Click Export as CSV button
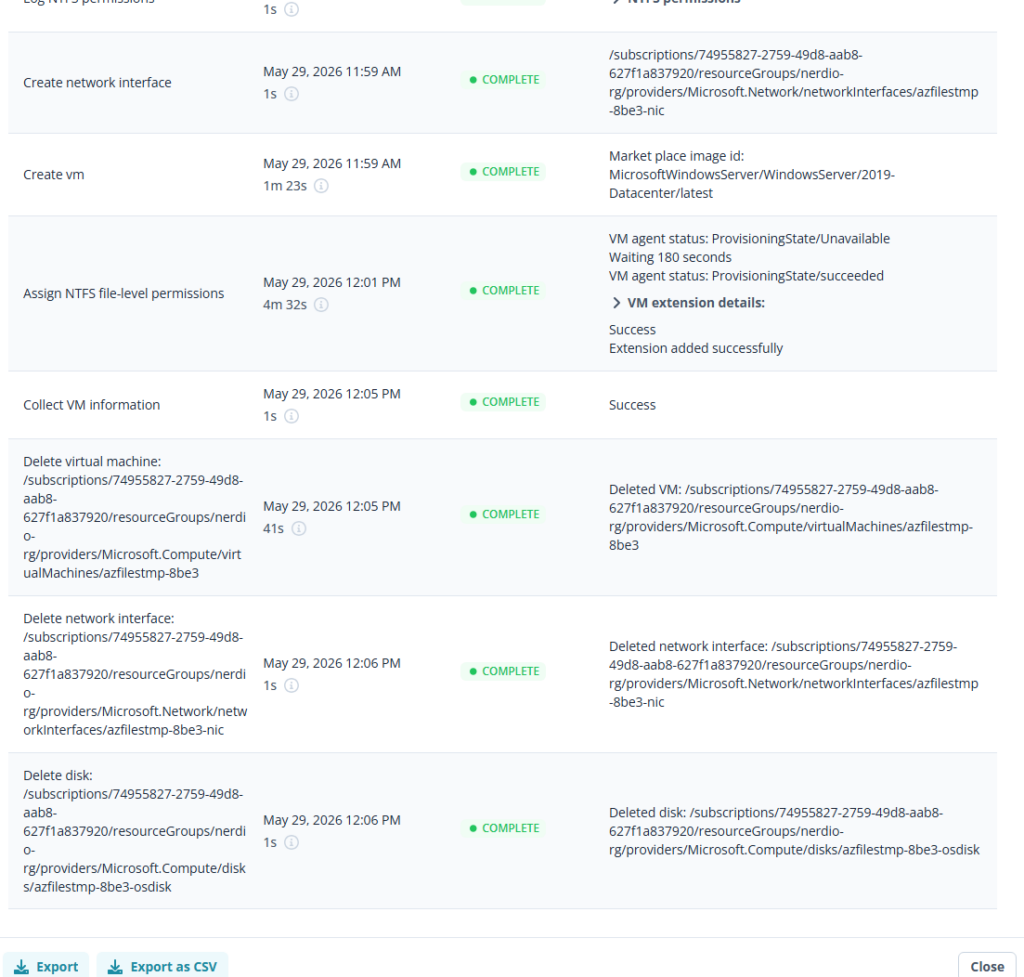Image resolution: width=1024 pixels, height=977 pixels. pos(163,967)
